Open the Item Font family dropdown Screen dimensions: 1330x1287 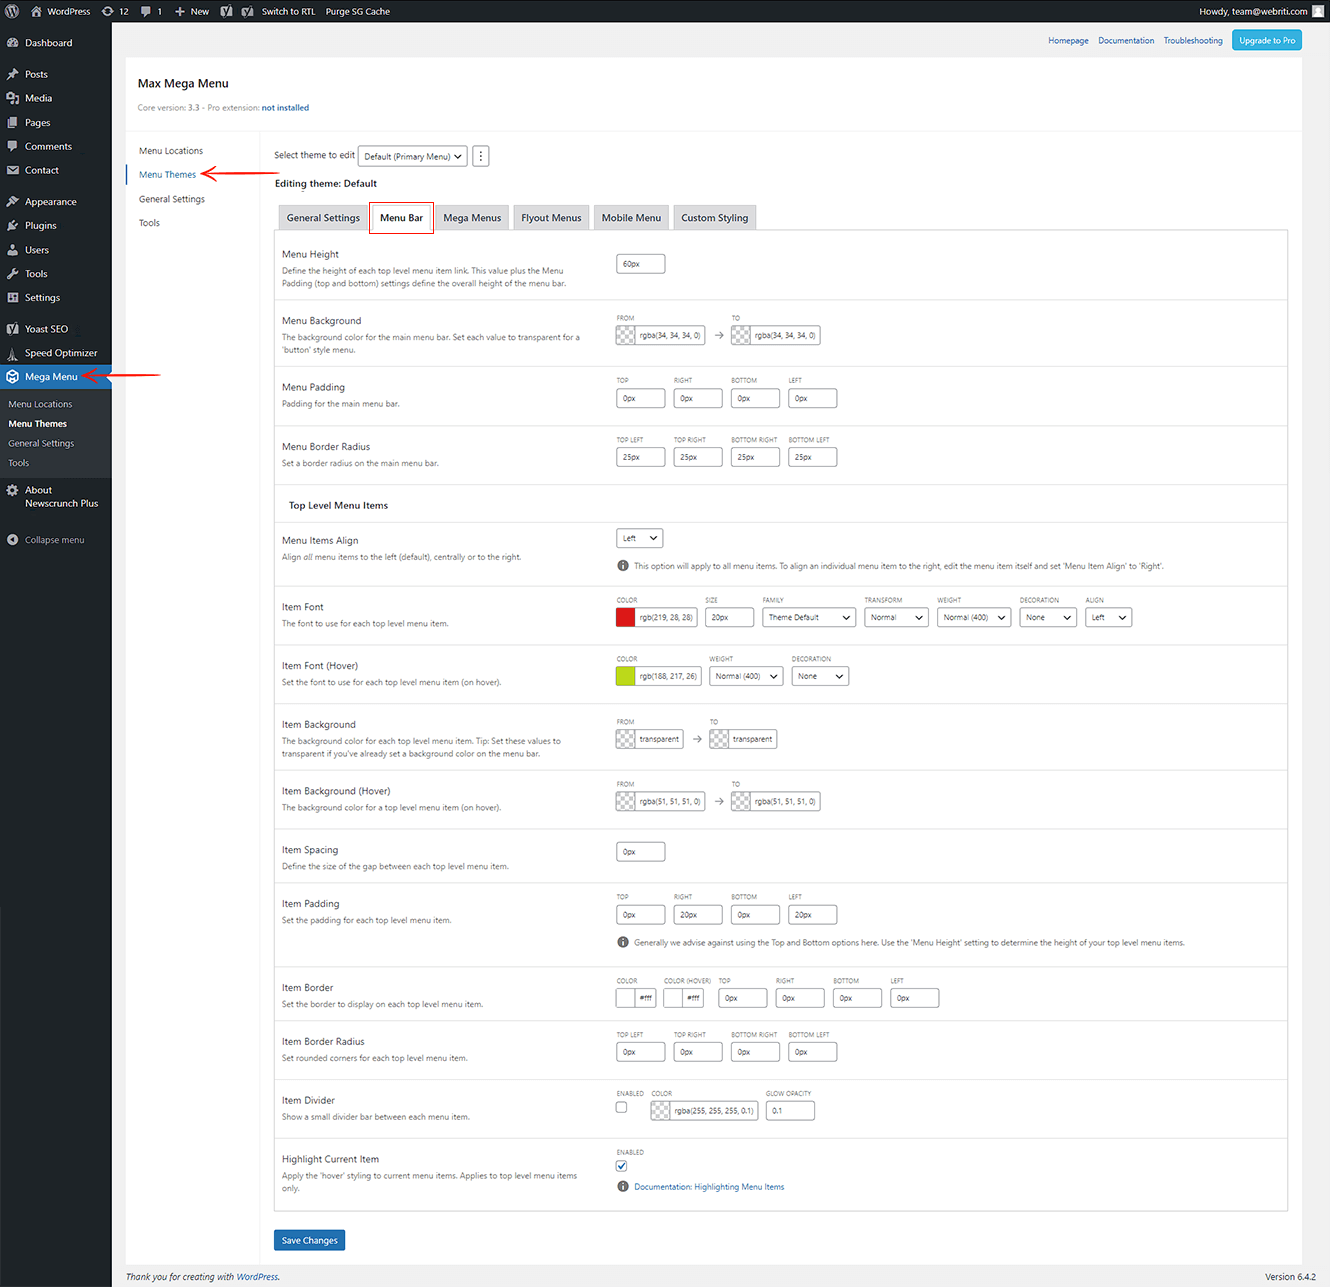(809, 617)
